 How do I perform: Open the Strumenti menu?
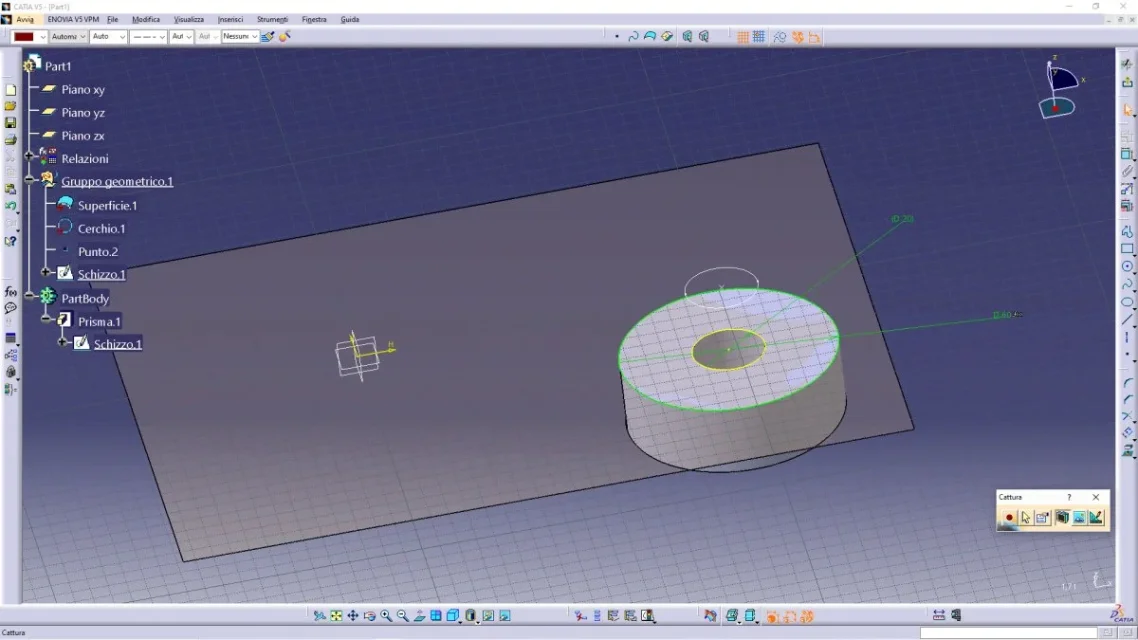[x=272, y=19]
